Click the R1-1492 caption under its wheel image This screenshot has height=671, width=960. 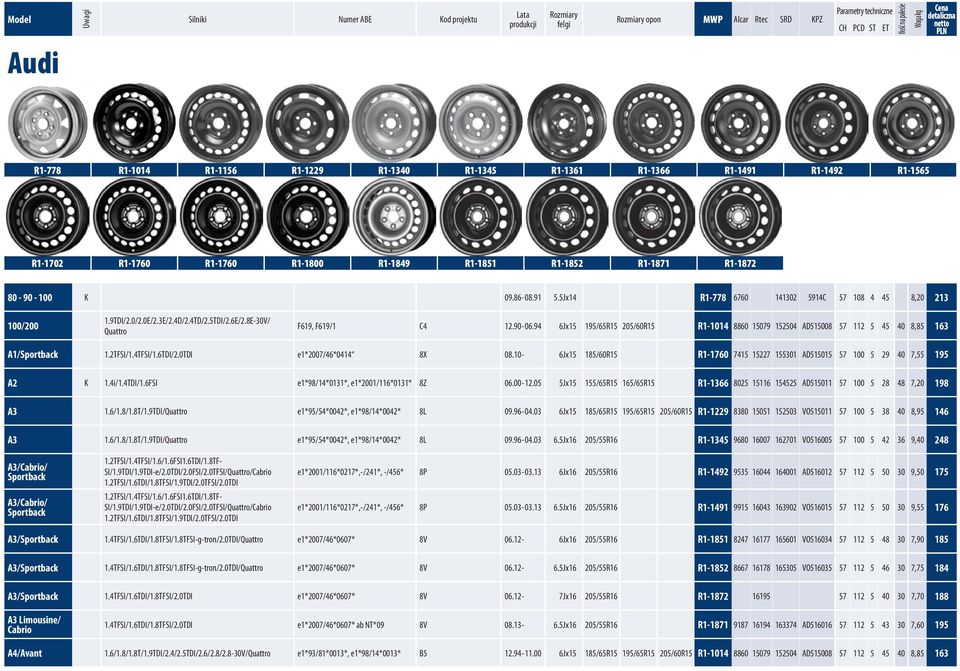827,170
